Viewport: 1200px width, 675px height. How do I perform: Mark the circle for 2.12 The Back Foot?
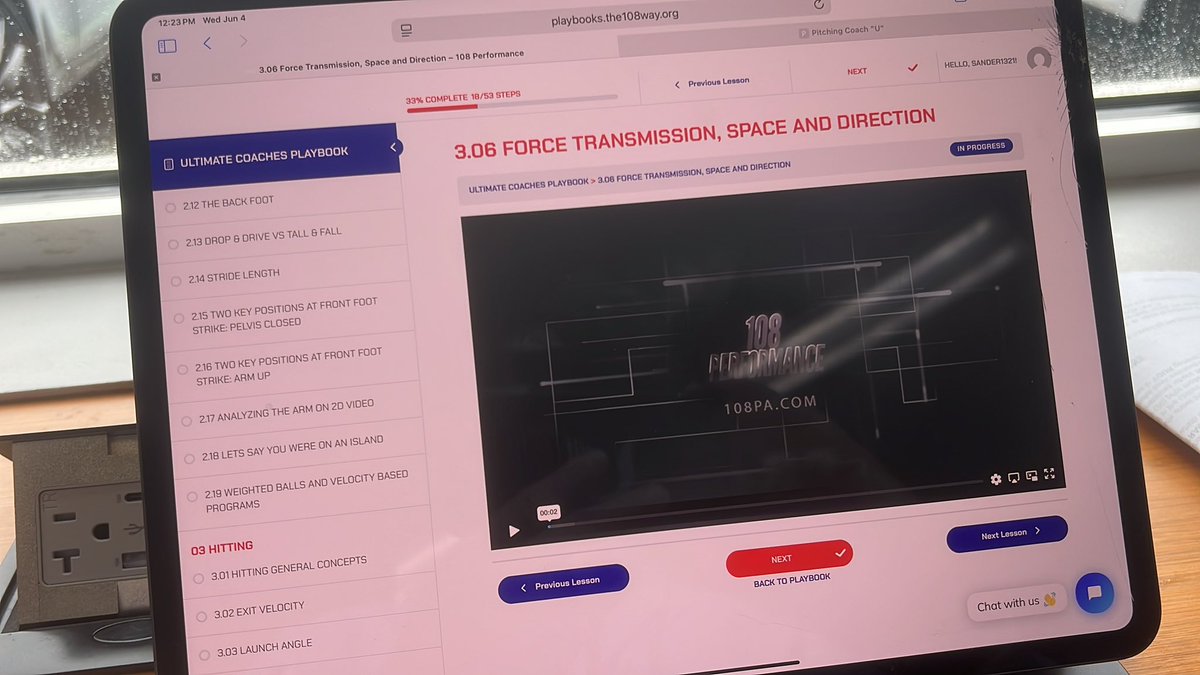tap(171, 208)
